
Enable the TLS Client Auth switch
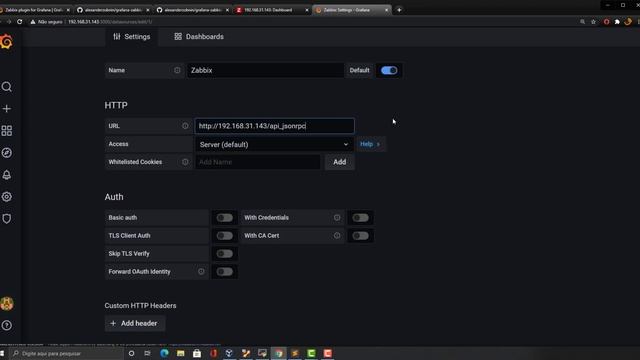(x=224, y=236)
